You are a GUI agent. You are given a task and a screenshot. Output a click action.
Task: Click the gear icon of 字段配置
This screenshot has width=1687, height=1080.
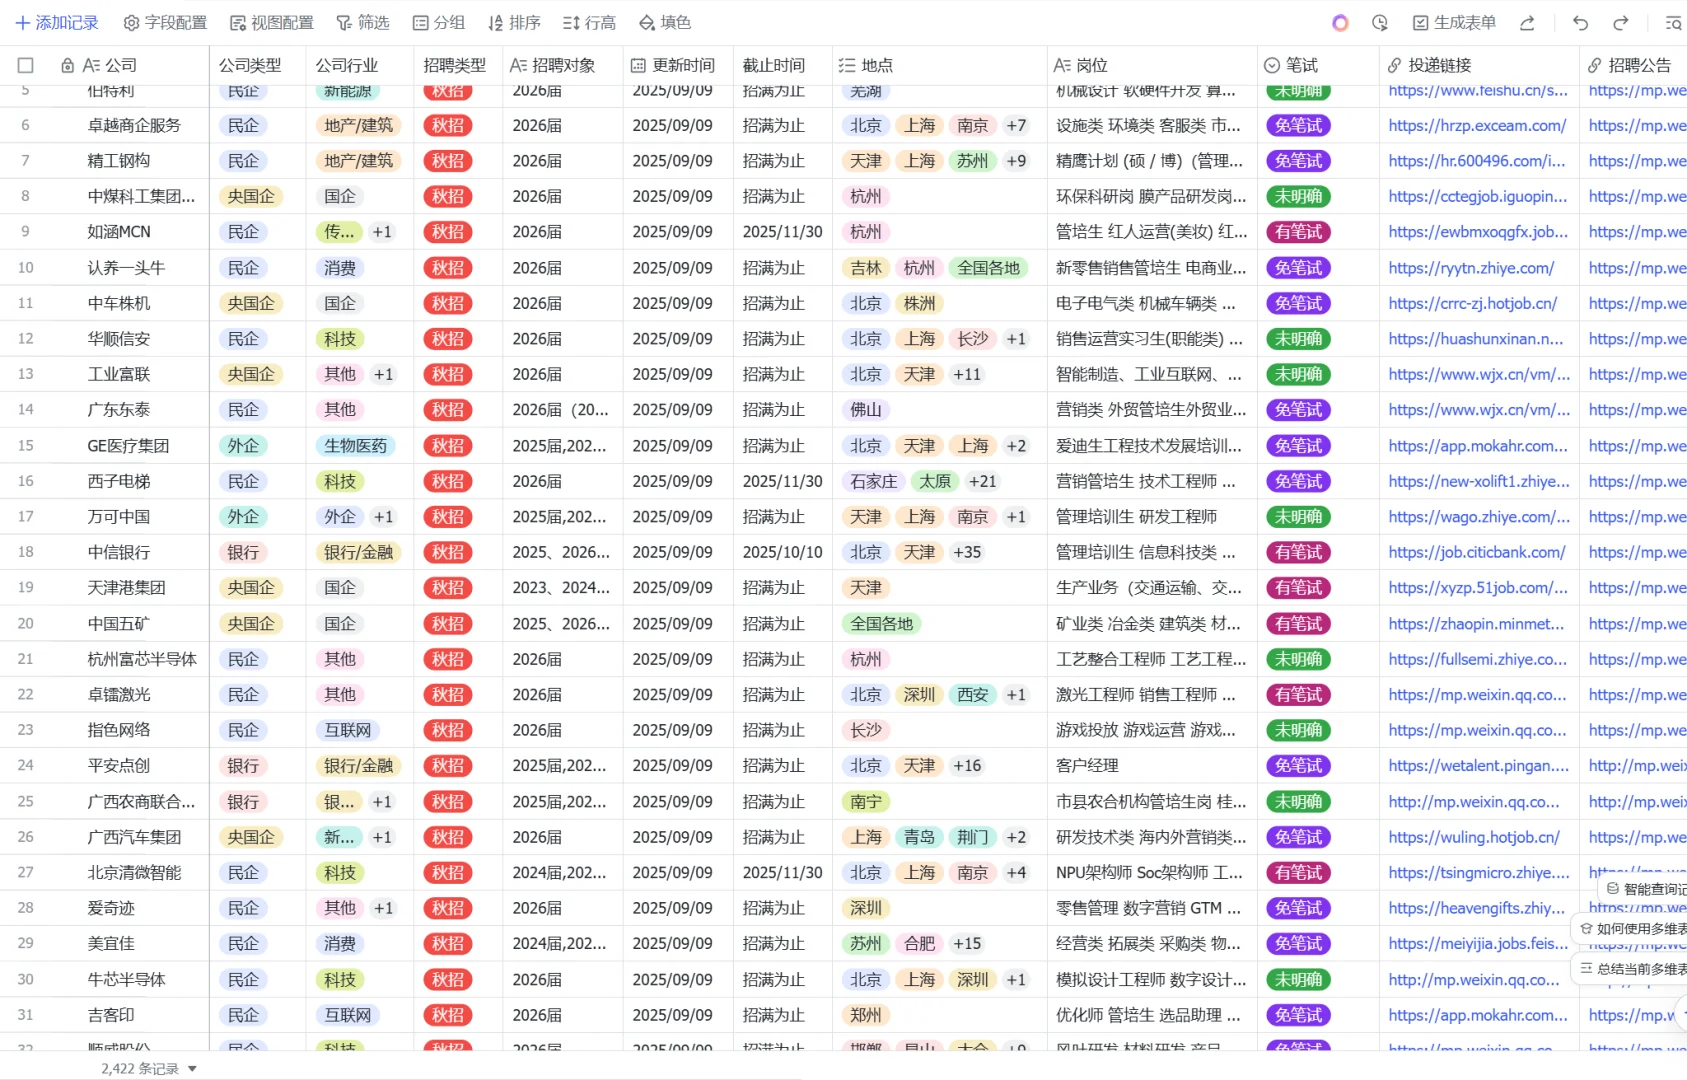coord(131,23)
